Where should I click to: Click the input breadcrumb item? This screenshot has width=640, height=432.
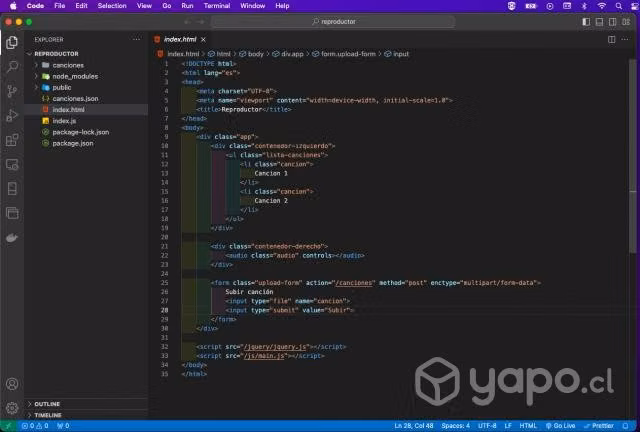[x=397, y=54]
